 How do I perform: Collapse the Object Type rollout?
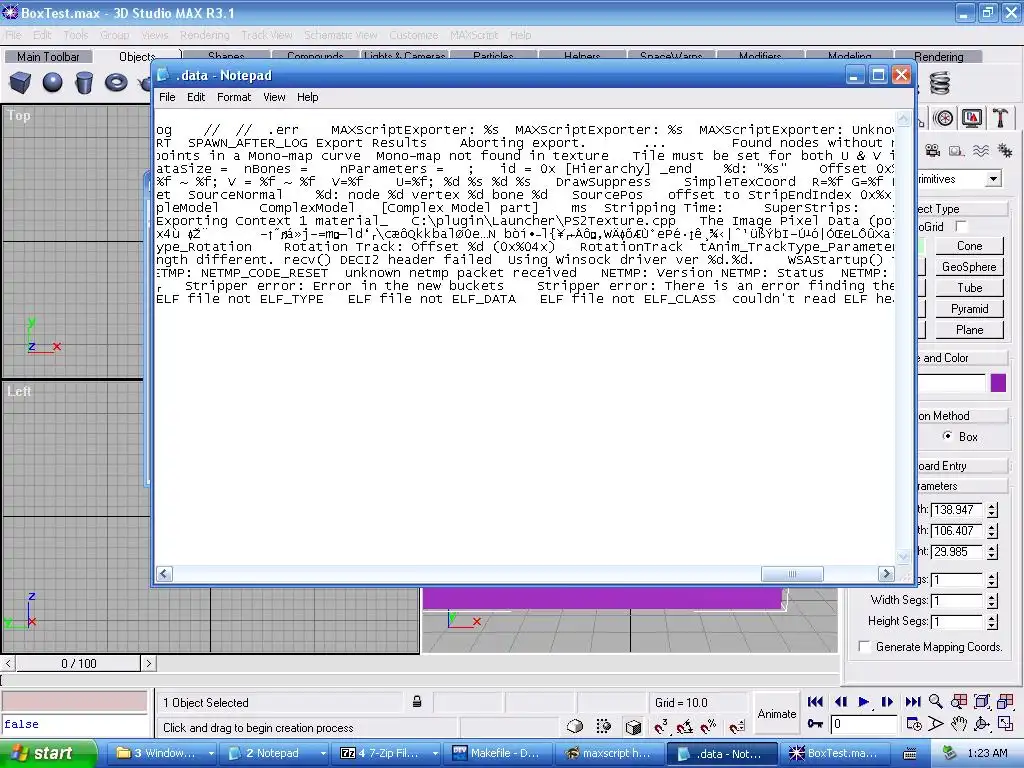coord(962,209)
